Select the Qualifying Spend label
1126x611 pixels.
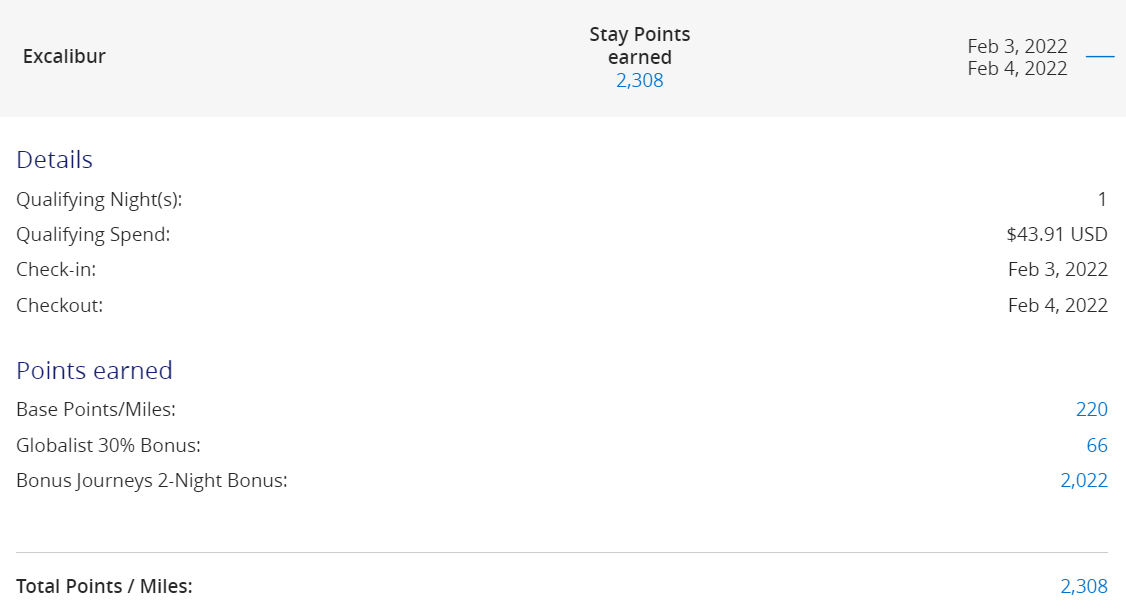93,234
